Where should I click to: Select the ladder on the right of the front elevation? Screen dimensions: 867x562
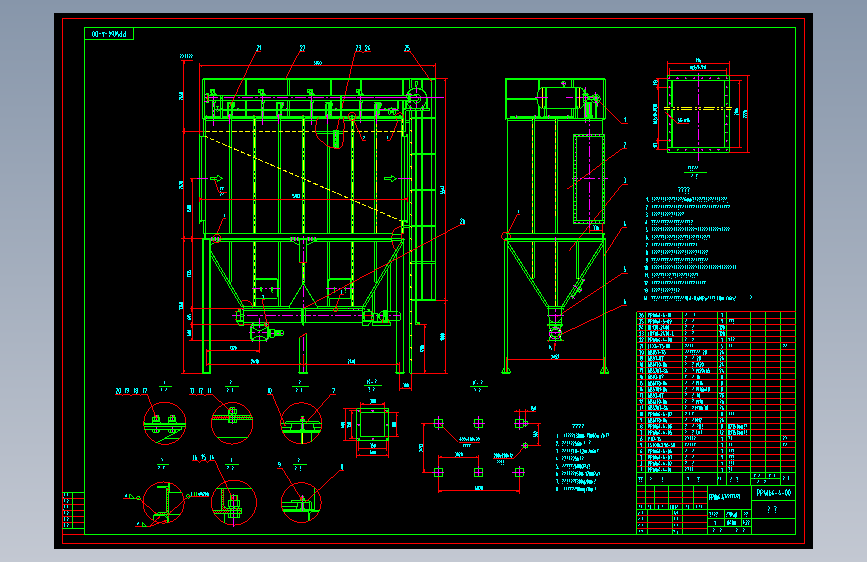pos(423,191)
